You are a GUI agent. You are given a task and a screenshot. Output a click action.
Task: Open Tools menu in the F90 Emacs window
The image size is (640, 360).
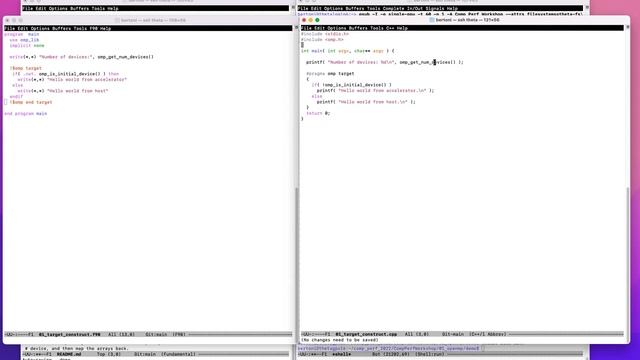pos(80,29)
